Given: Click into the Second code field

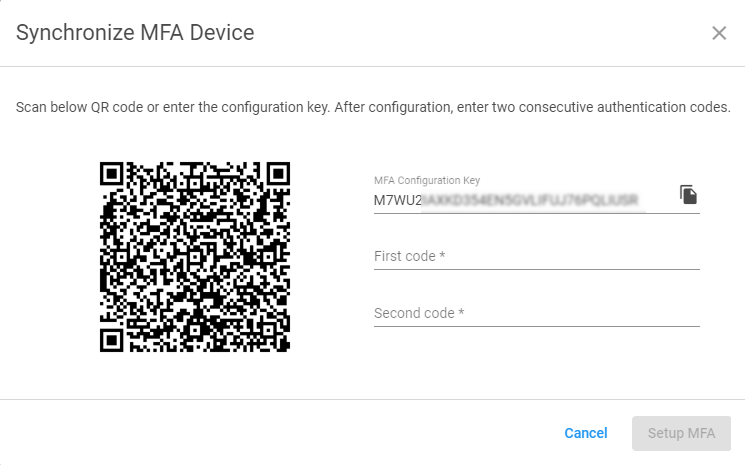Looking at the screenshot, I should click(536, 314).
